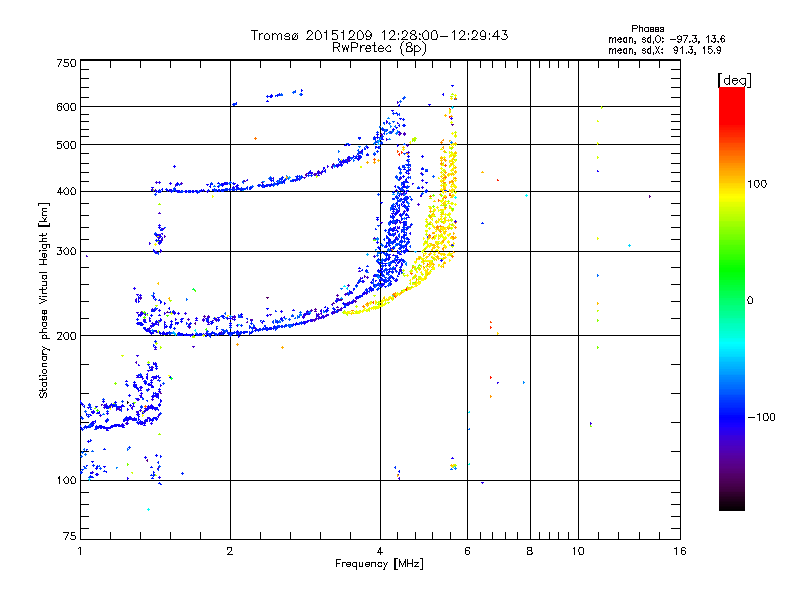Pick the green colorbar region near 0
800x600 pixels.
(x=732, y=286)
